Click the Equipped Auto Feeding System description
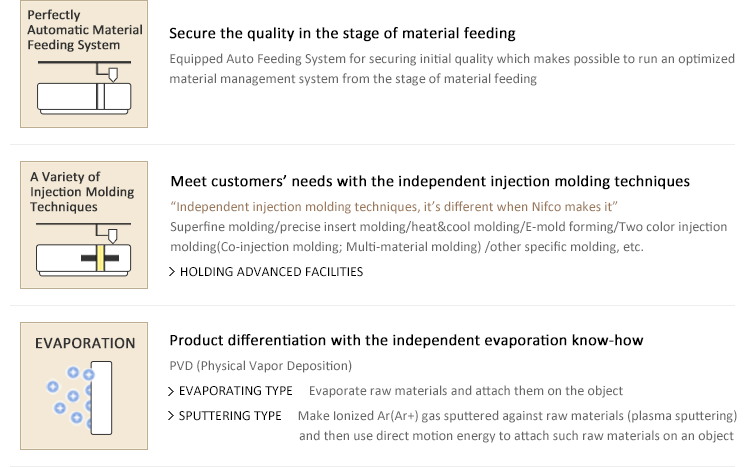The width and height of the screenshot is (745, 467). point(452,68)
